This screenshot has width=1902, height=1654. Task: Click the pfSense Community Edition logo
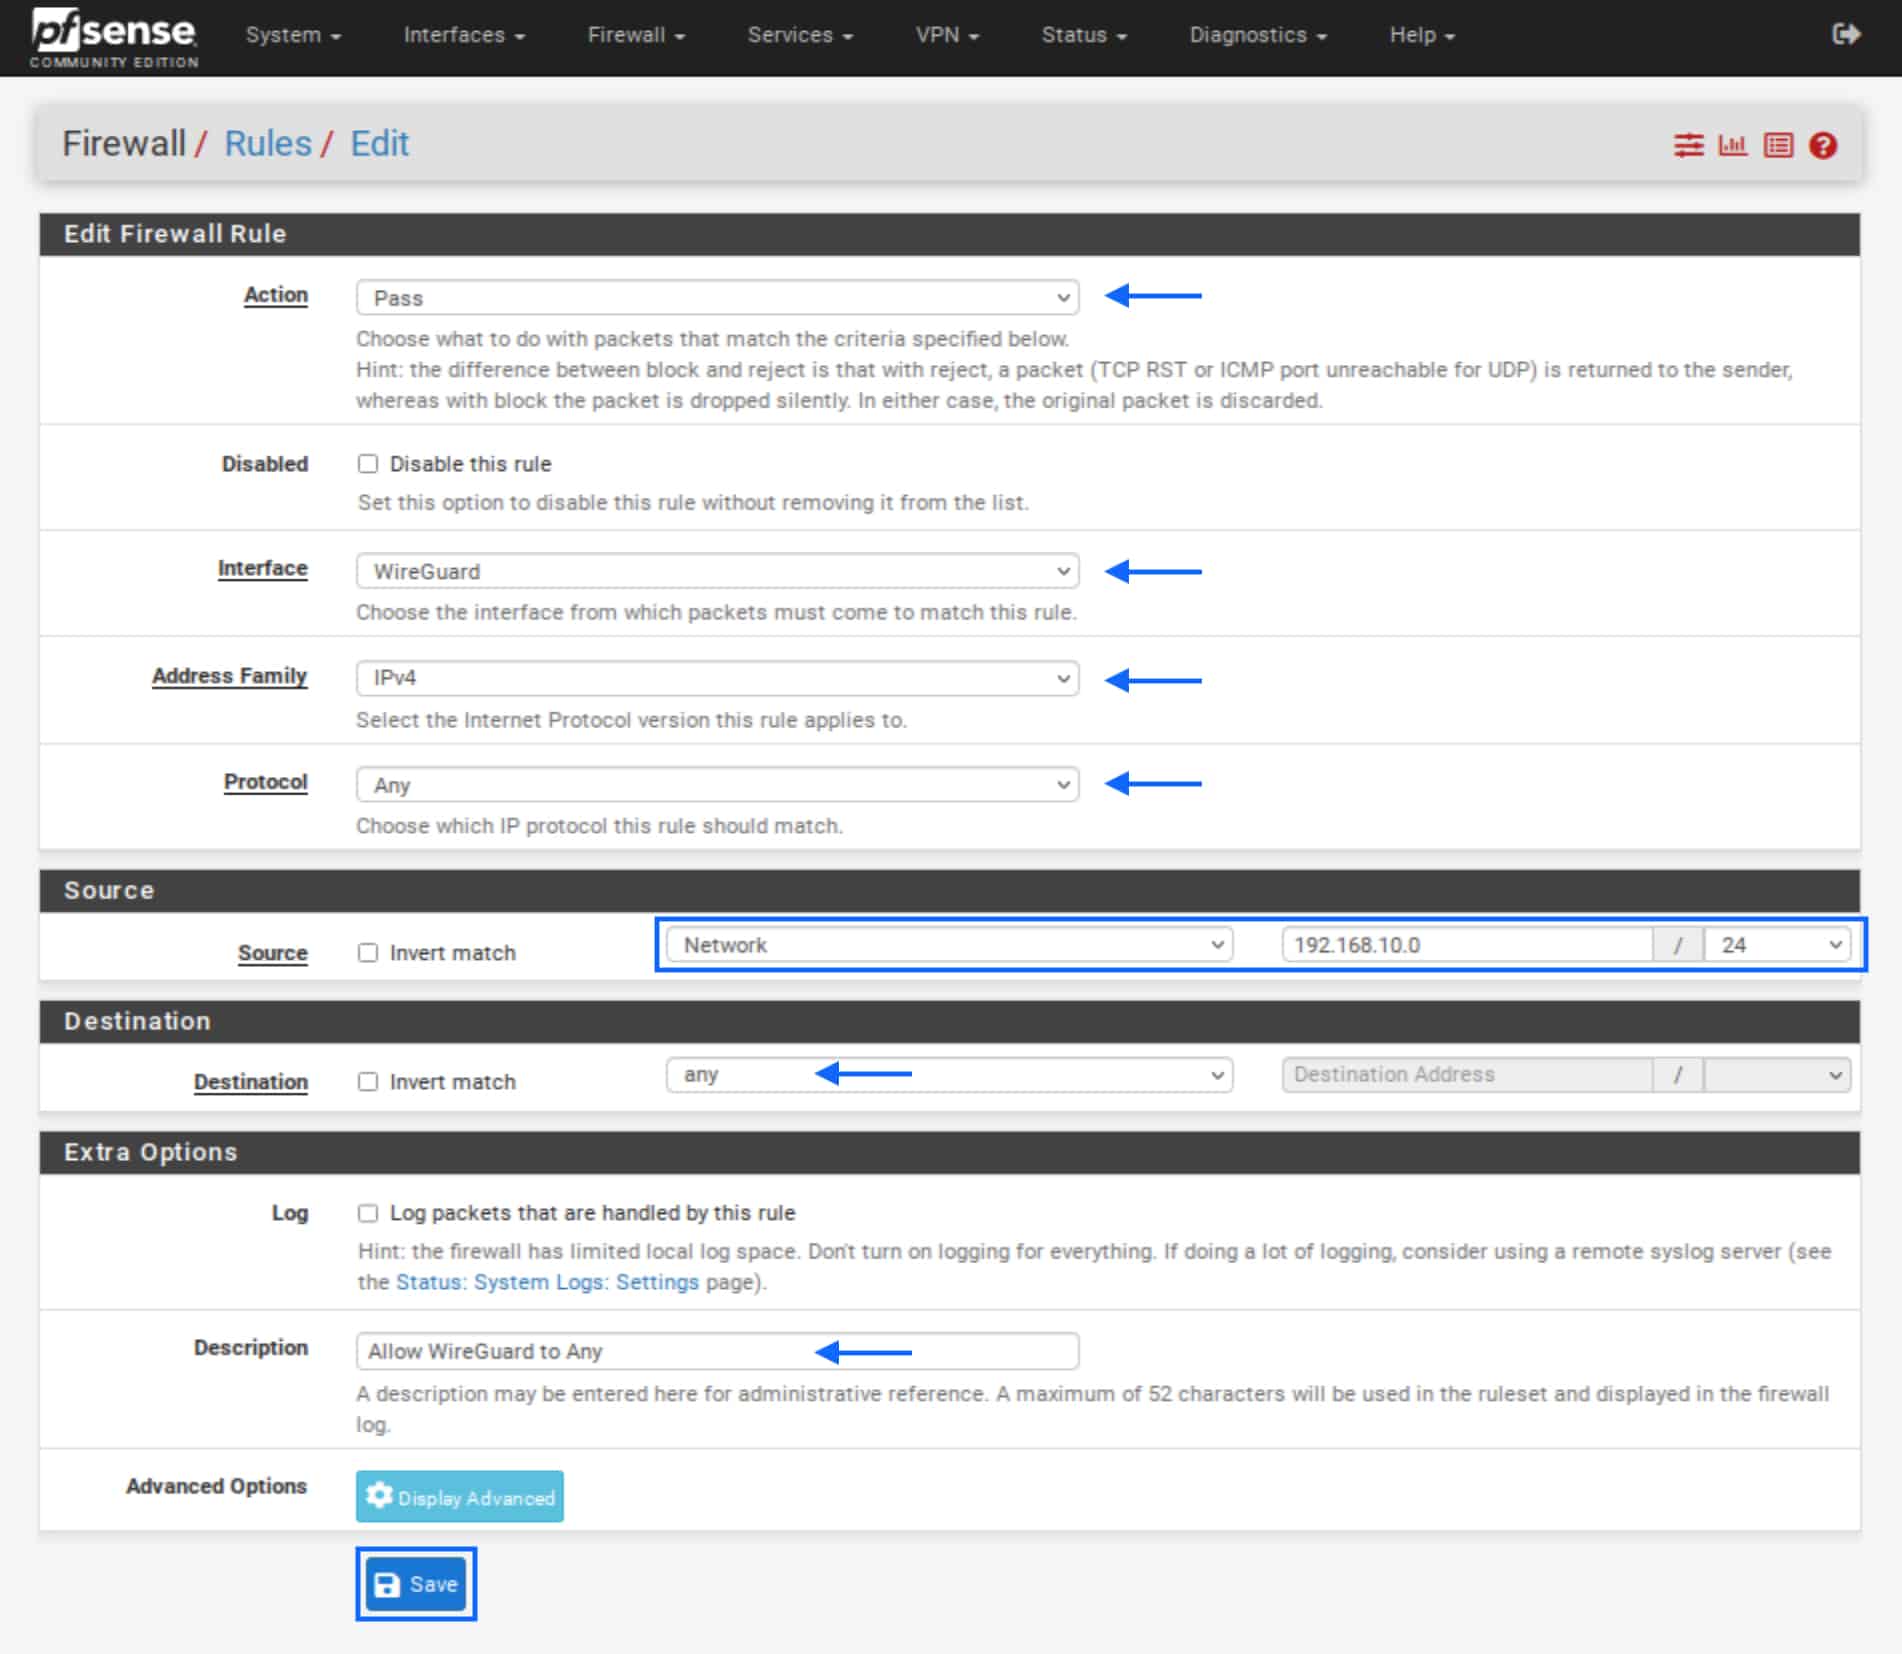pos(114,38)
